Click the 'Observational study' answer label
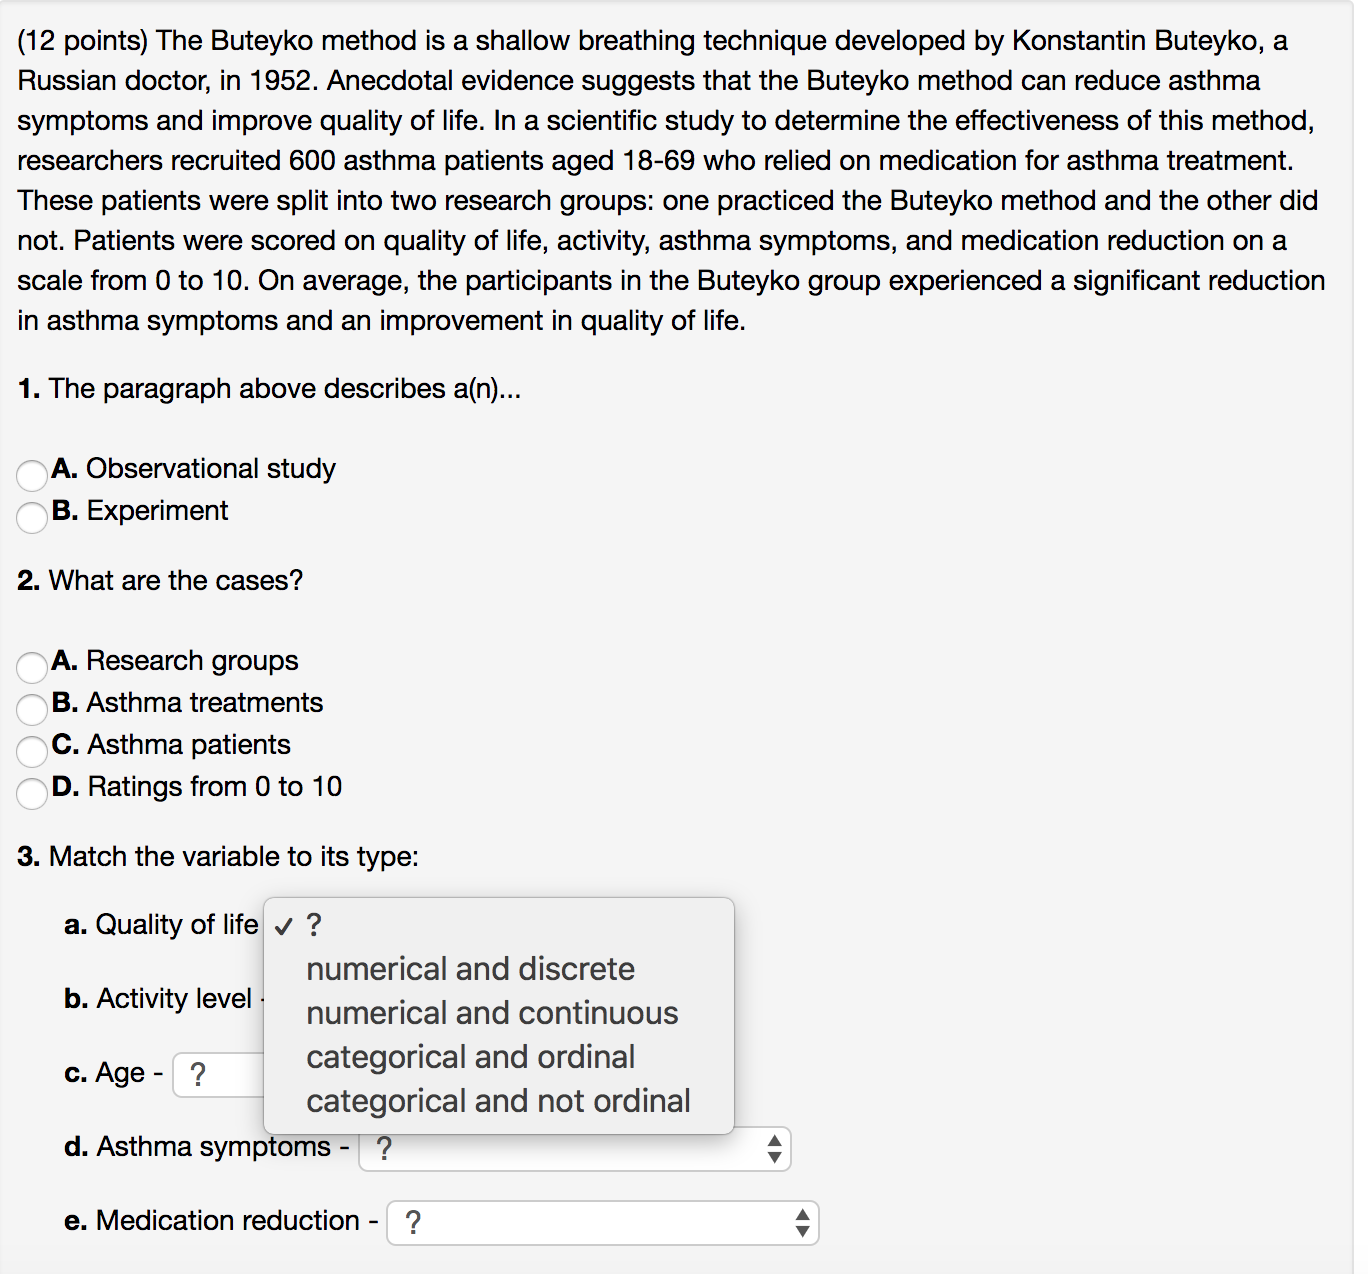 tap(211, 469)
